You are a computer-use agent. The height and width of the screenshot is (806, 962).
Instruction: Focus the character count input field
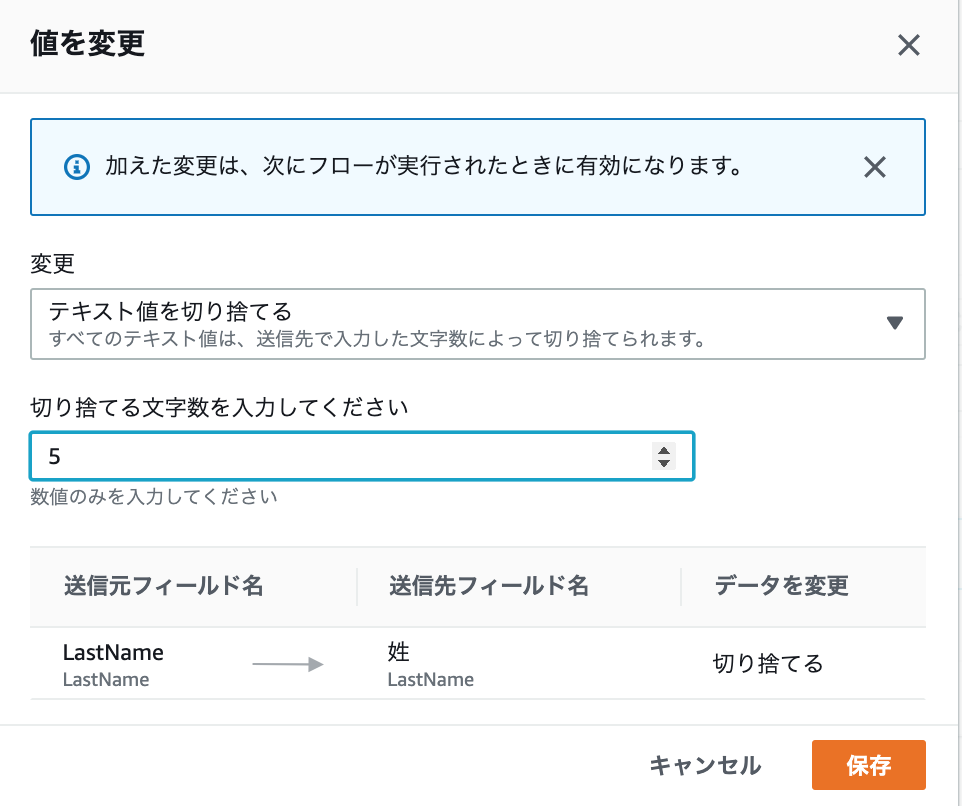click(340, 457)
